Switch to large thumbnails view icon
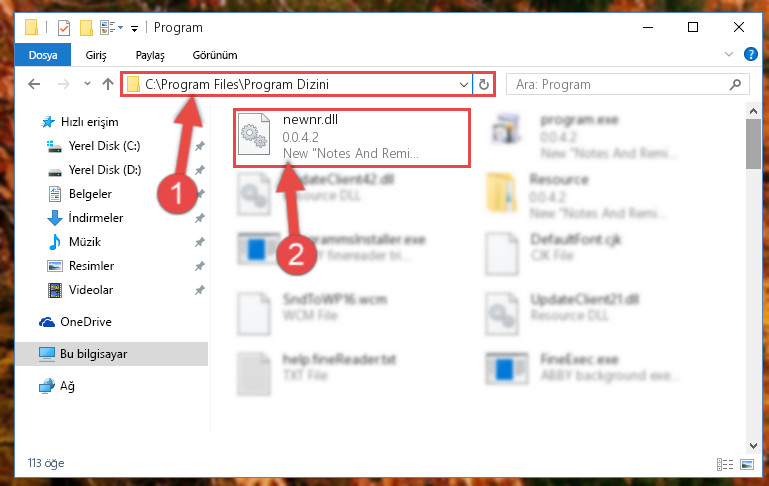The height and width of the screenshot is (486, 769). tap(747, 464)
